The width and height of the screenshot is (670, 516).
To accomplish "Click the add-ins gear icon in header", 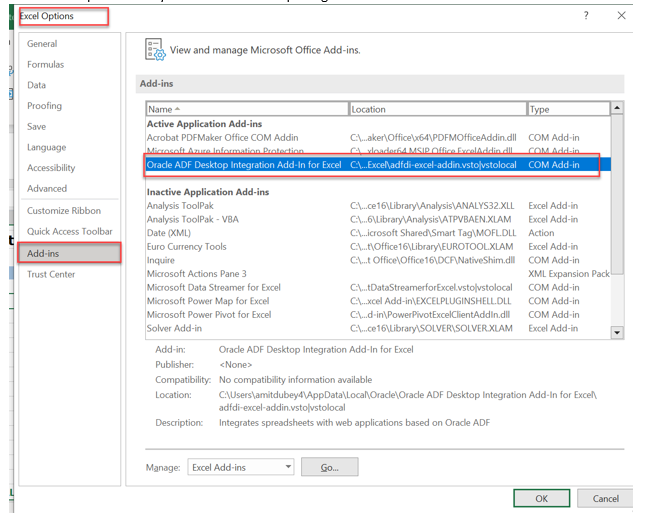I will pos(155,50).
